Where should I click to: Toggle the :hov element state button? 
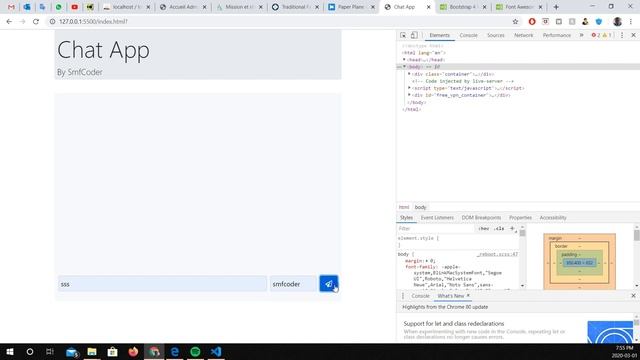point(484,229)
